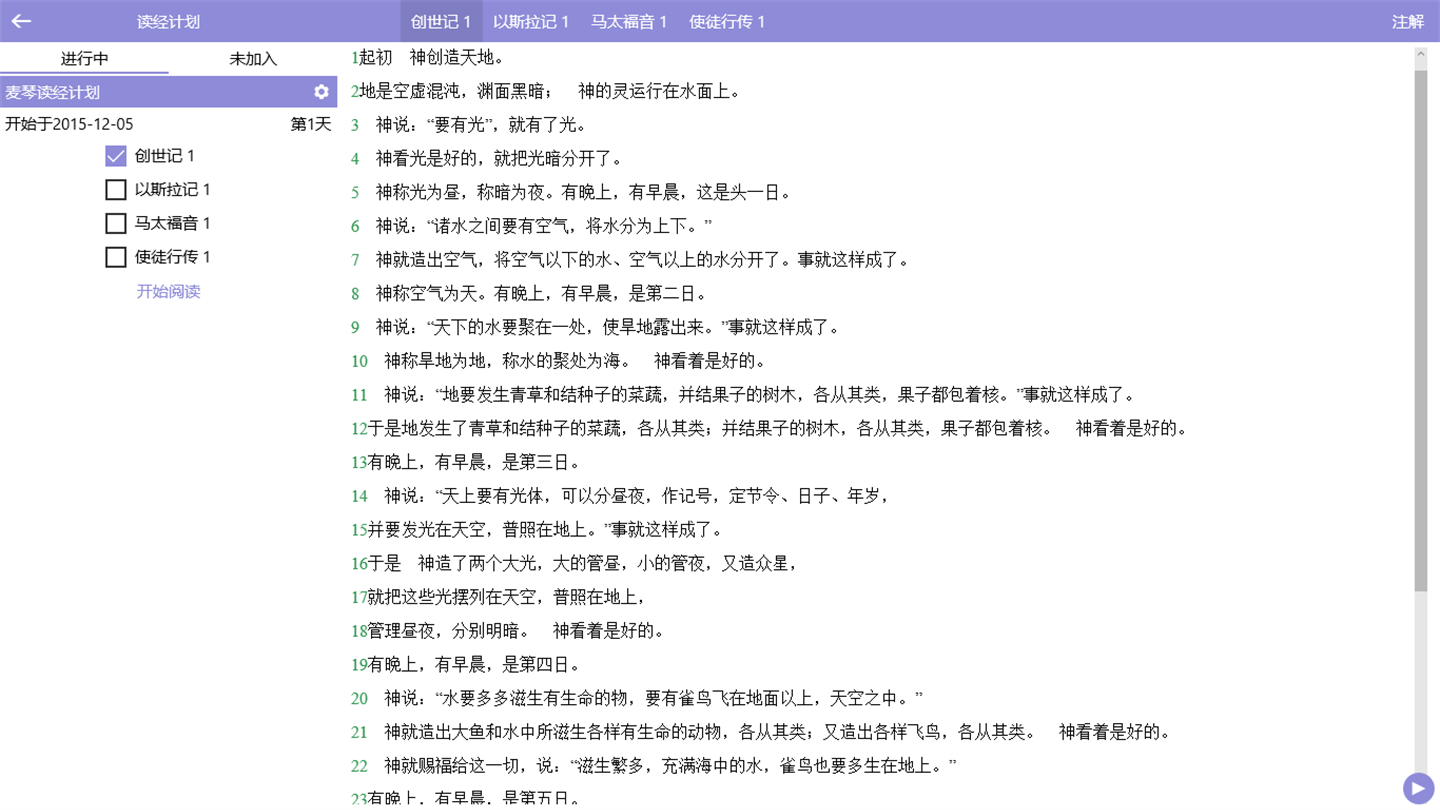Click the round play button at bottom right

pyautogui.click(x=1417, y=788)
